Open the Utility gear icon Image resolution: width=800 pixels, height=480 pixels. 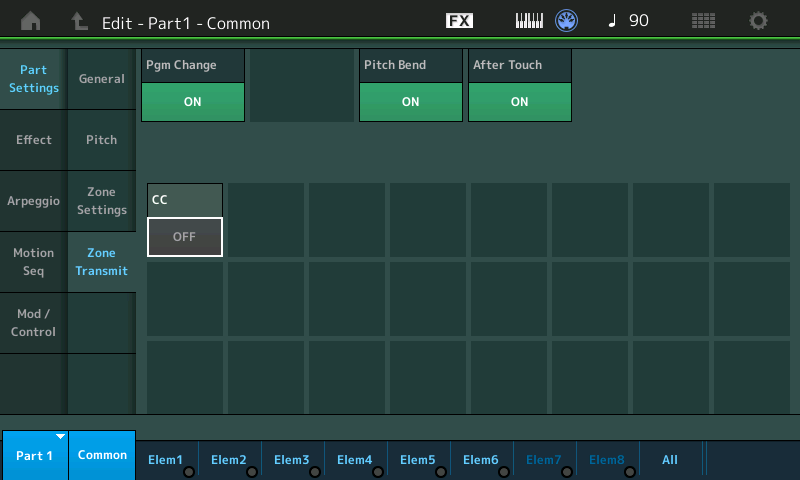tap(758, 21)
